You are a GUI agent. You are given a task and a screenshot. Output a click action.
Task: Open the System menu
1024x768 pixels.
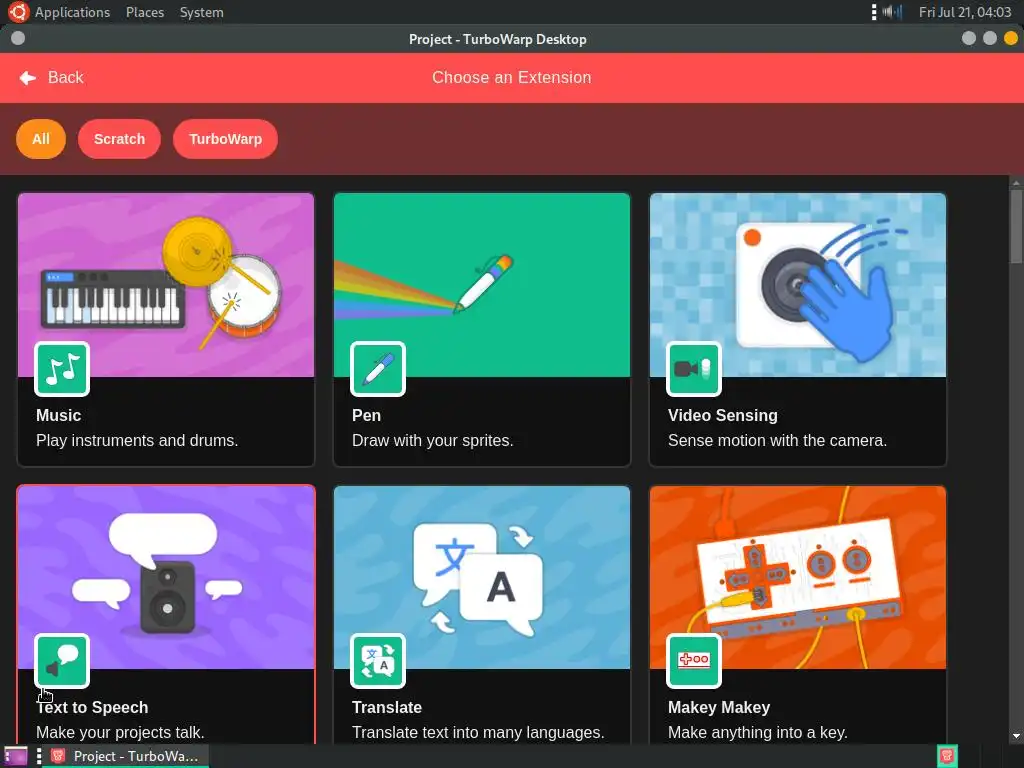pyautogui.click(x=201, y=12)
